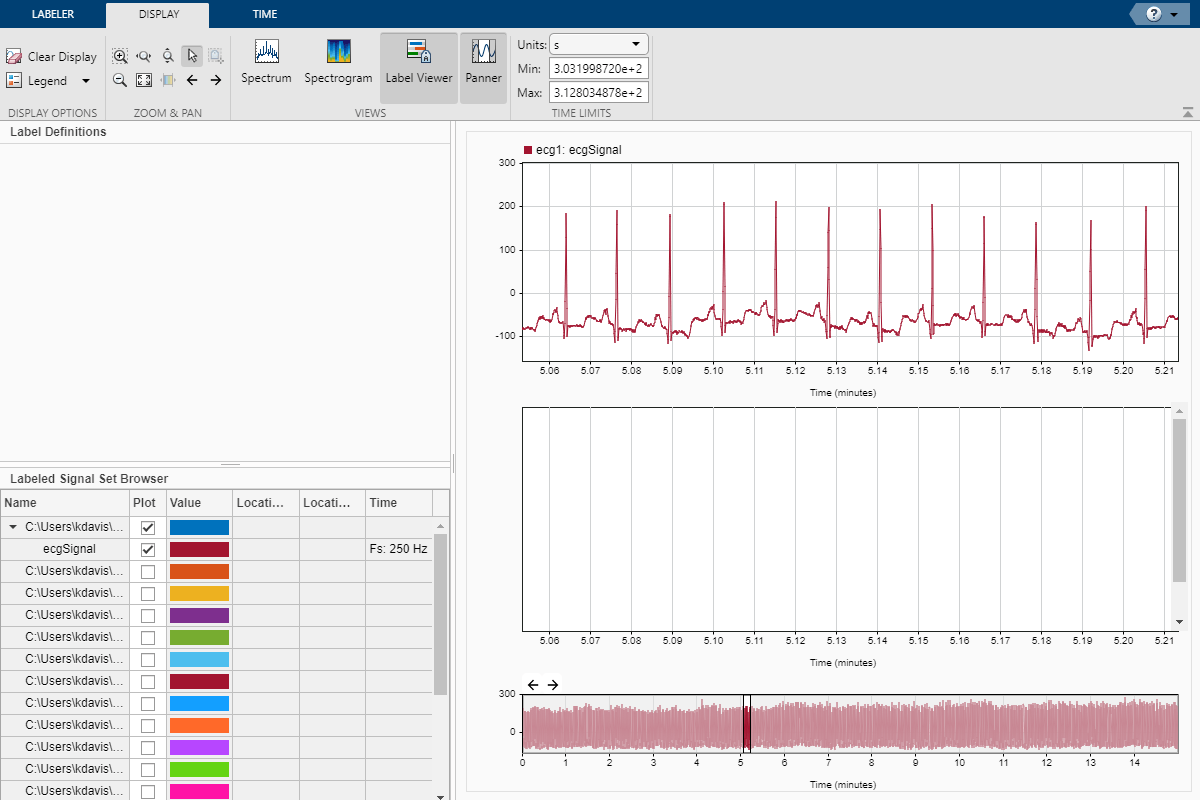Uncheck the ecgSignal Plot checkbox
This screenshot has width=1200, height=800.
pyautogui.click(x=148, y=549)
